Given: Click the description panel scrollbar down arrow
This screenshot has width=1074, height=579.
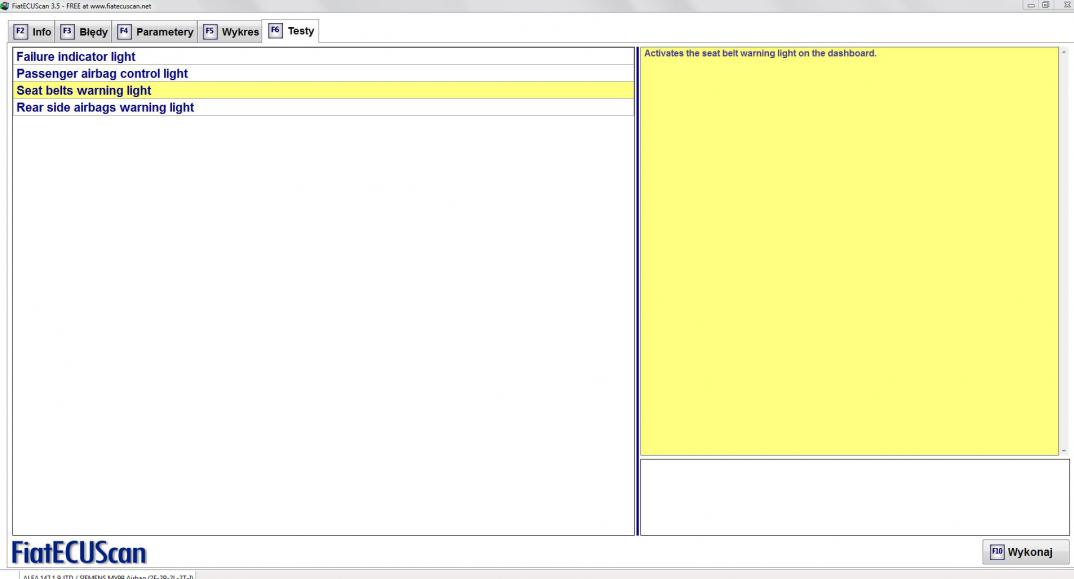Looking at the screenshot, I should coord(1064,451).
